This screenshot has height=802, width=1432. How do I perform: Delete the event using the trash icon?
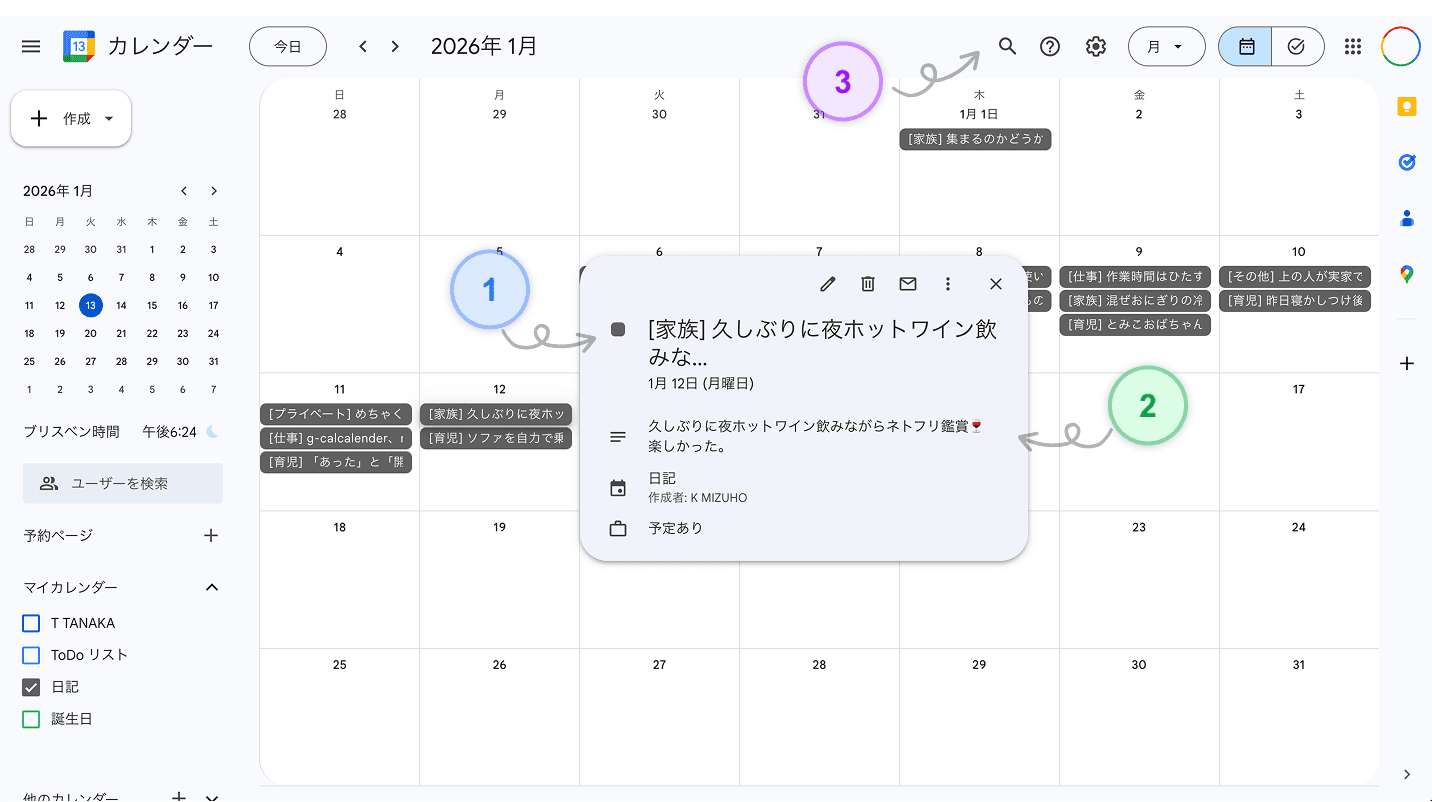[867, 284]
